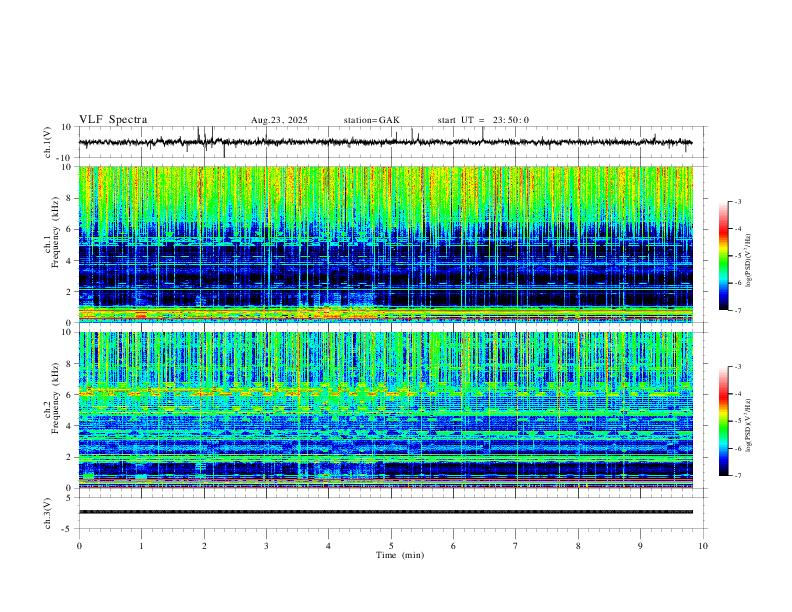Select the "ch.3(V)" axis label

point(48,513)
